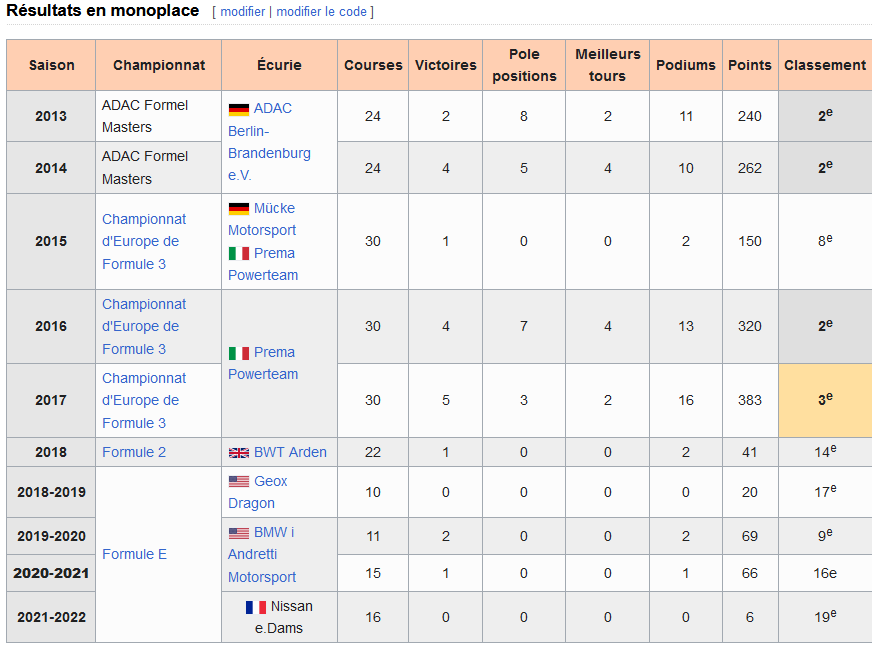Open the 2015 Championnat d'Europe de Formule 3 link

pyautogui.click(x=144, y=241)
